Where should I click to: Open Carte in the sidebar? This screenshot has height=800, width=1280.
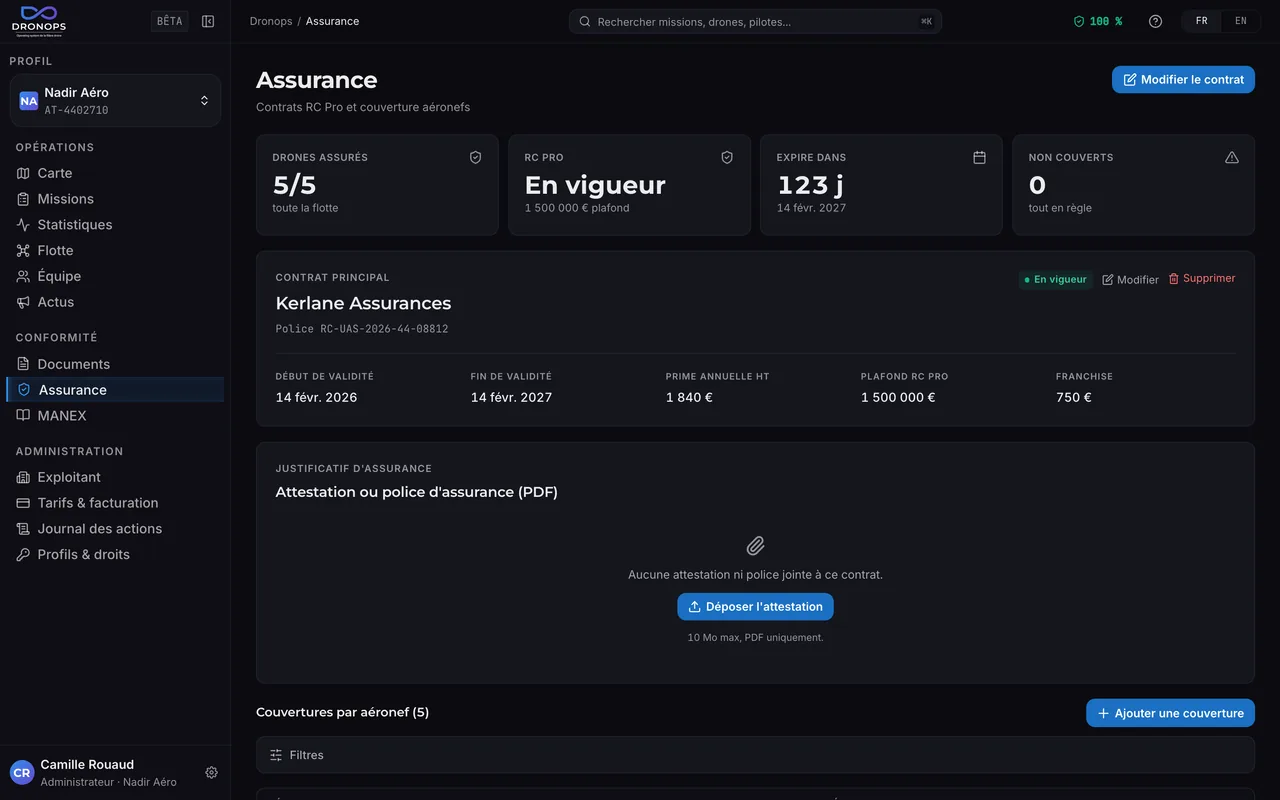[115, 173]
